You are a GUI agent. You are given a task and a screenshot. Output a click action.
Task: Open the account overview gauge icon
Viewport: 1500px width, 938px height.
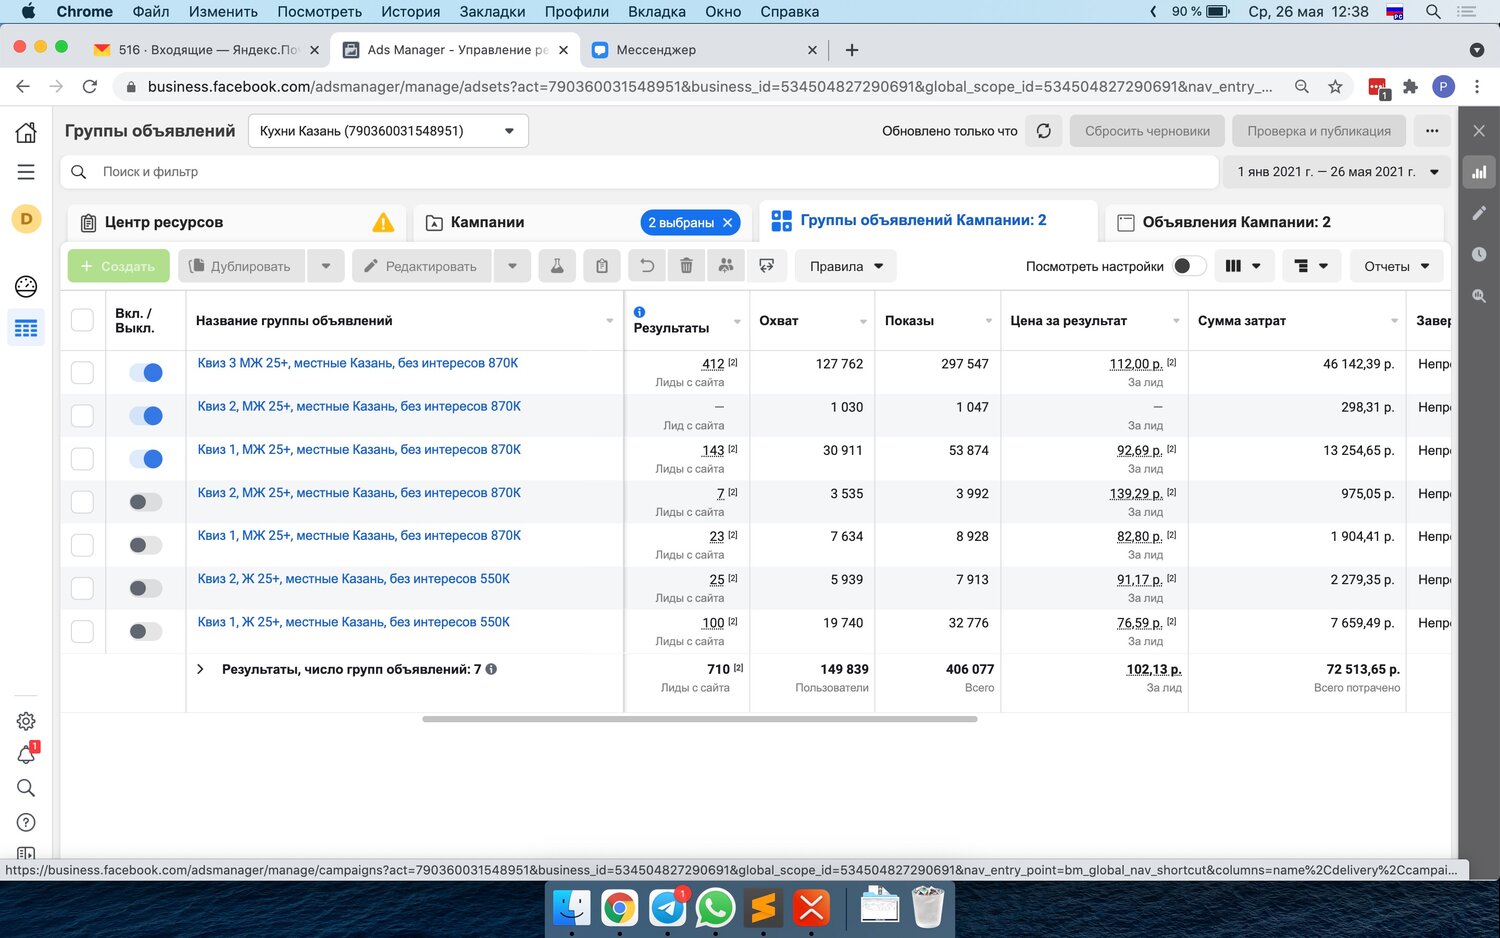(26, 287)
